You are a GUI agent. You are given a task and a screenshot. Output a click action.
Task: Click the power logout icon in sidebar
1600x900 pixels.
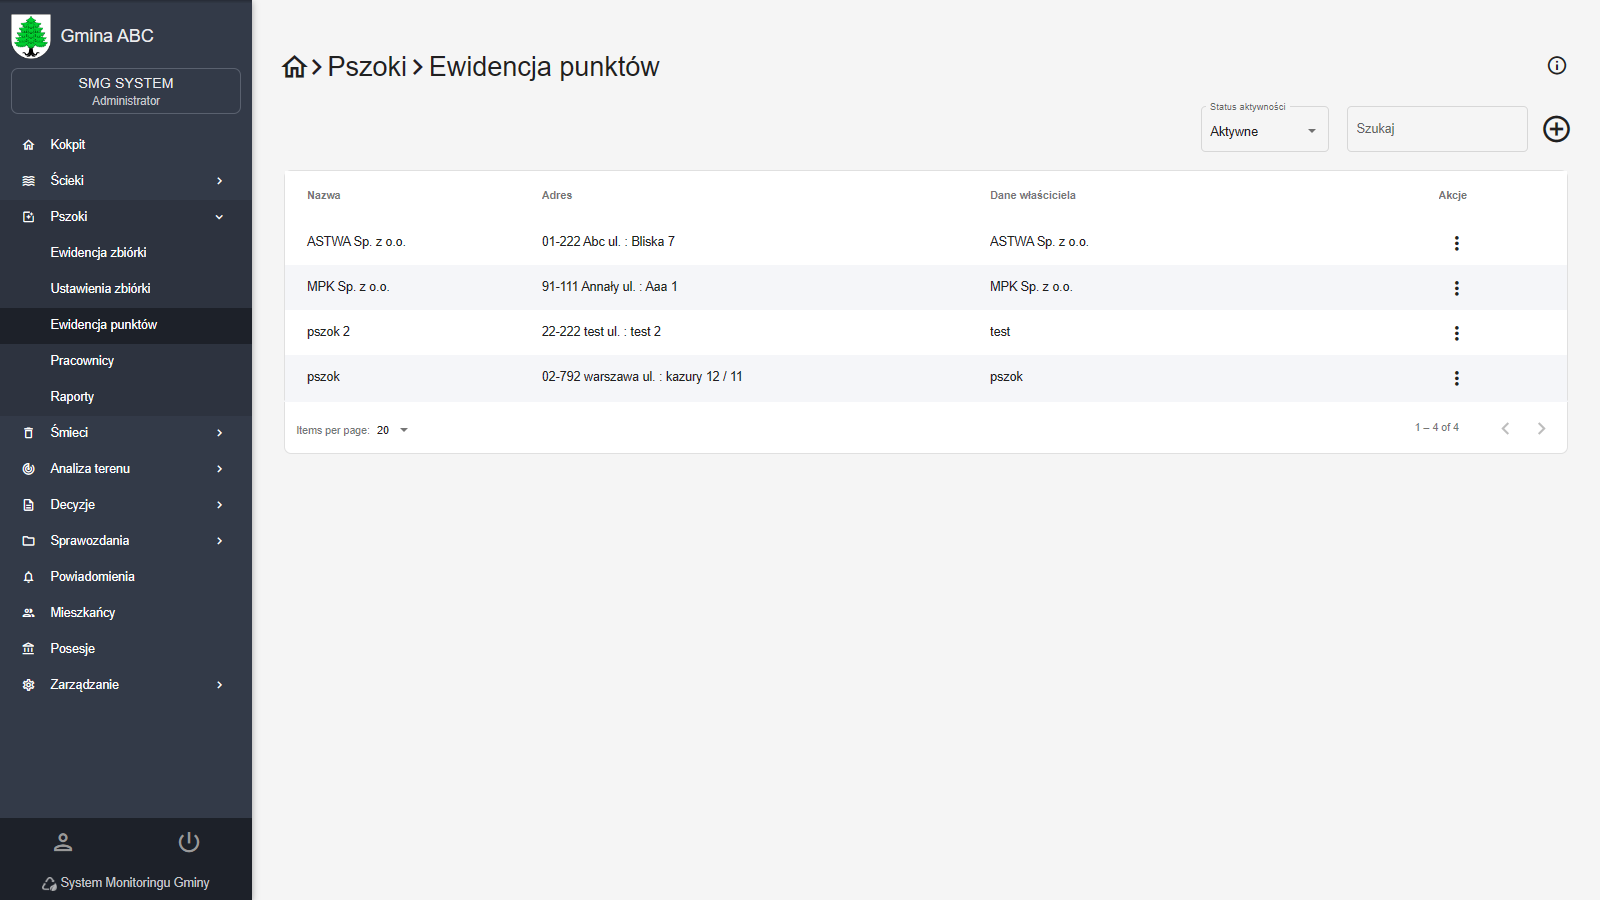coord(189,842)
